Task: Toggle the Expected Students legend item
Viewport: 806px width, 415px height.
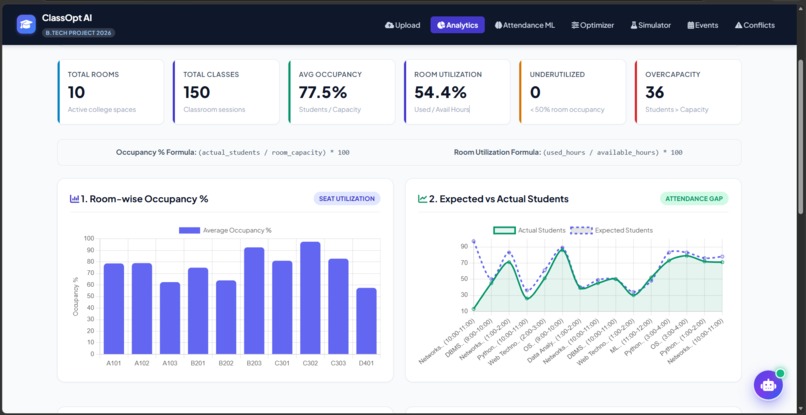Action: [612, 230]
